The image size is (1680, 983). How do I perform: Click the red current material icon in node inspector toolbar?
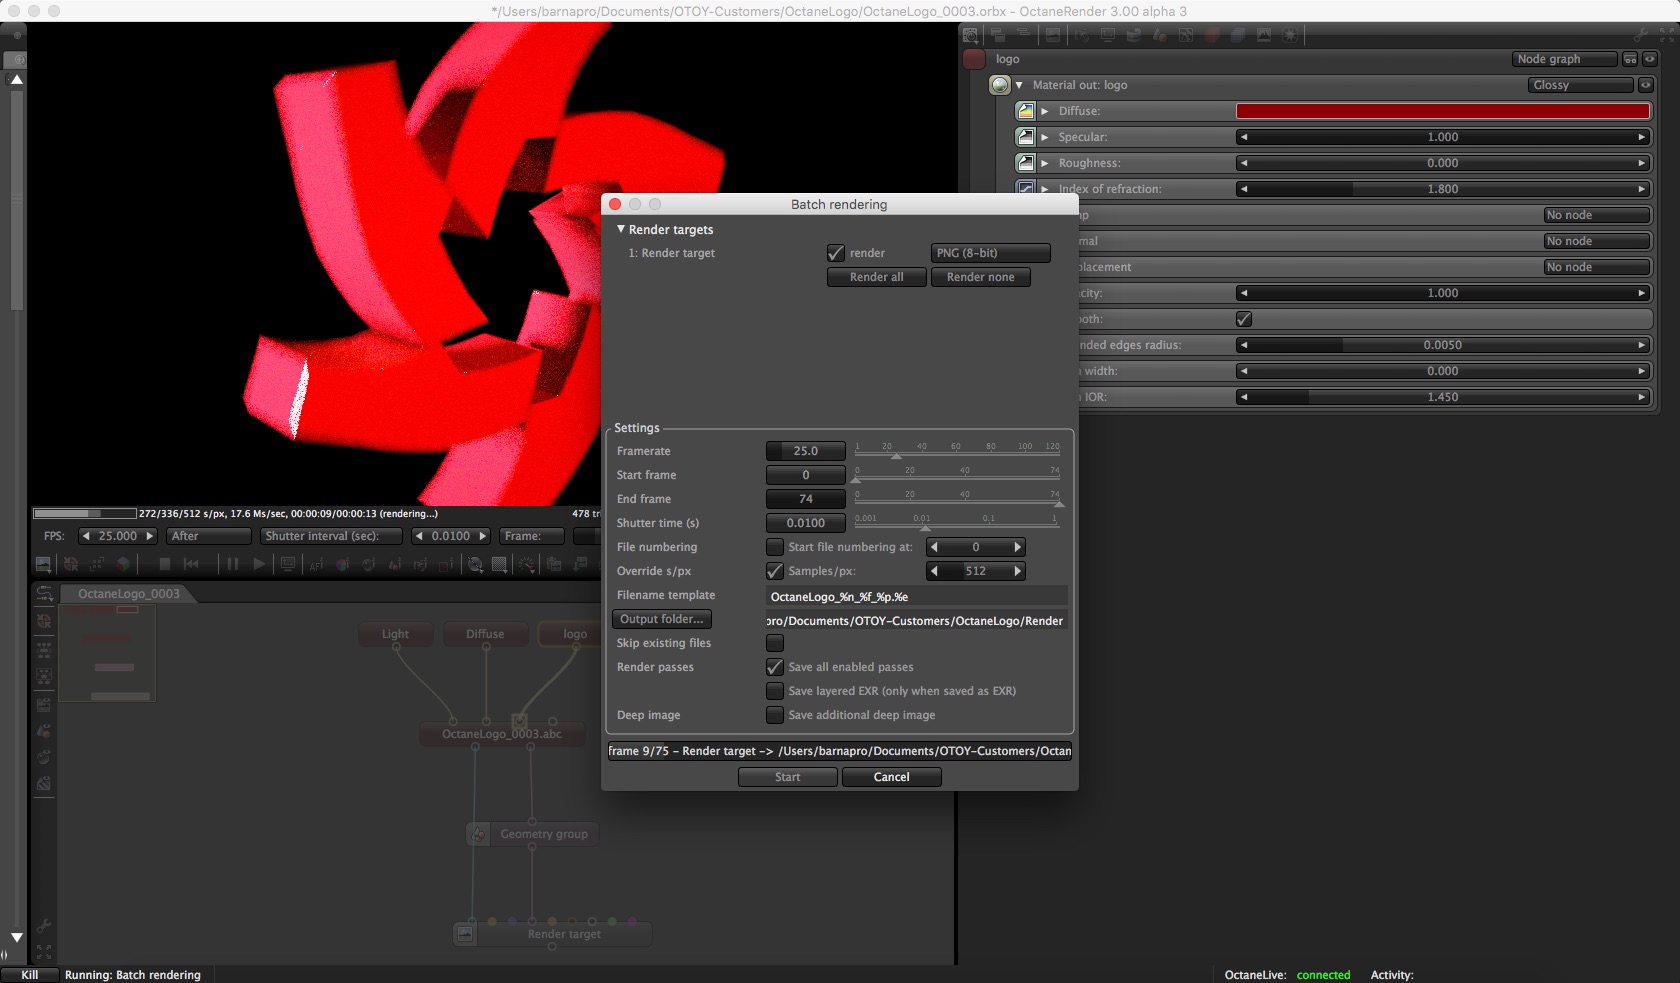pyautogui.click(x=1212, y=35)
